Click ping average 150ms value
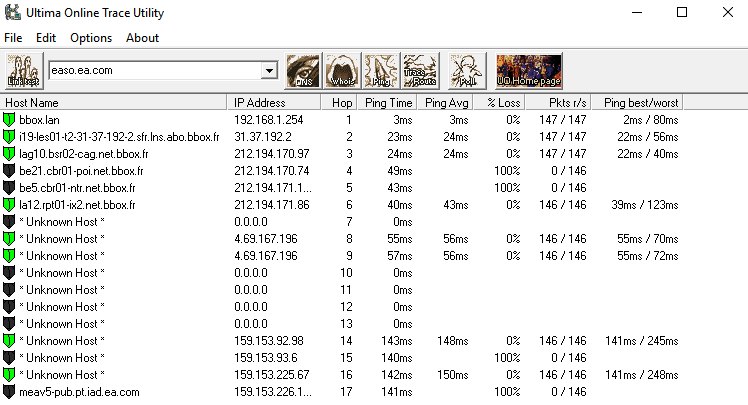 [x=453, y=374]
